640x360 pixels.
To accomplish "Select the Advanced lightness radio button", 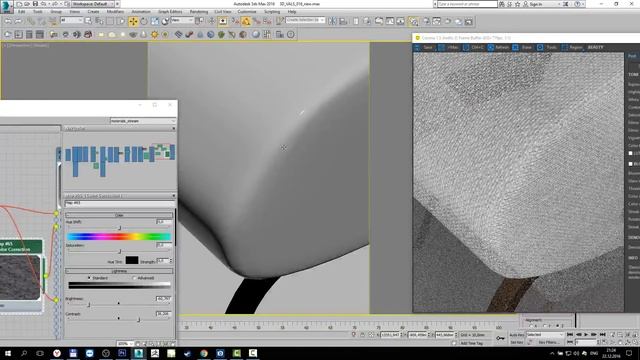I will click(134, 278).
